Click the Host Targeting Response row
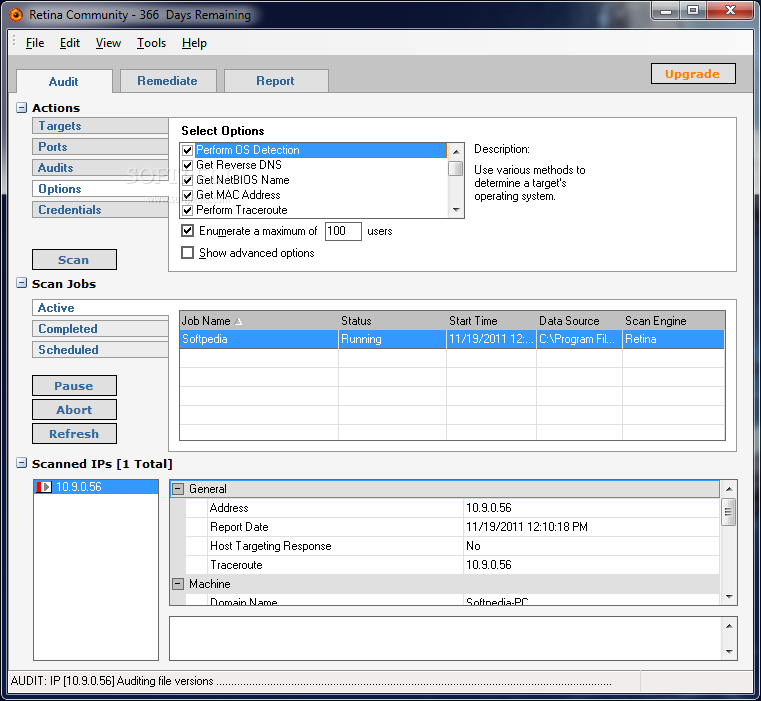The height and width of the screenshot is (701, 761). point(452,546)
